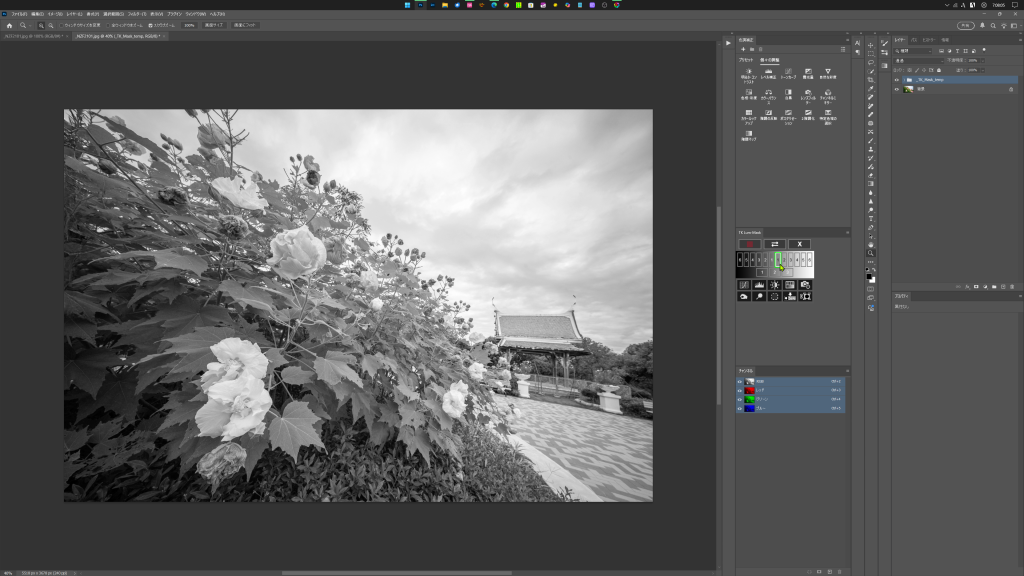This screenshot has height=576, width=1024.
Task: Expand the _TK_Mask_temp layer group
Action: click(903, 79)
